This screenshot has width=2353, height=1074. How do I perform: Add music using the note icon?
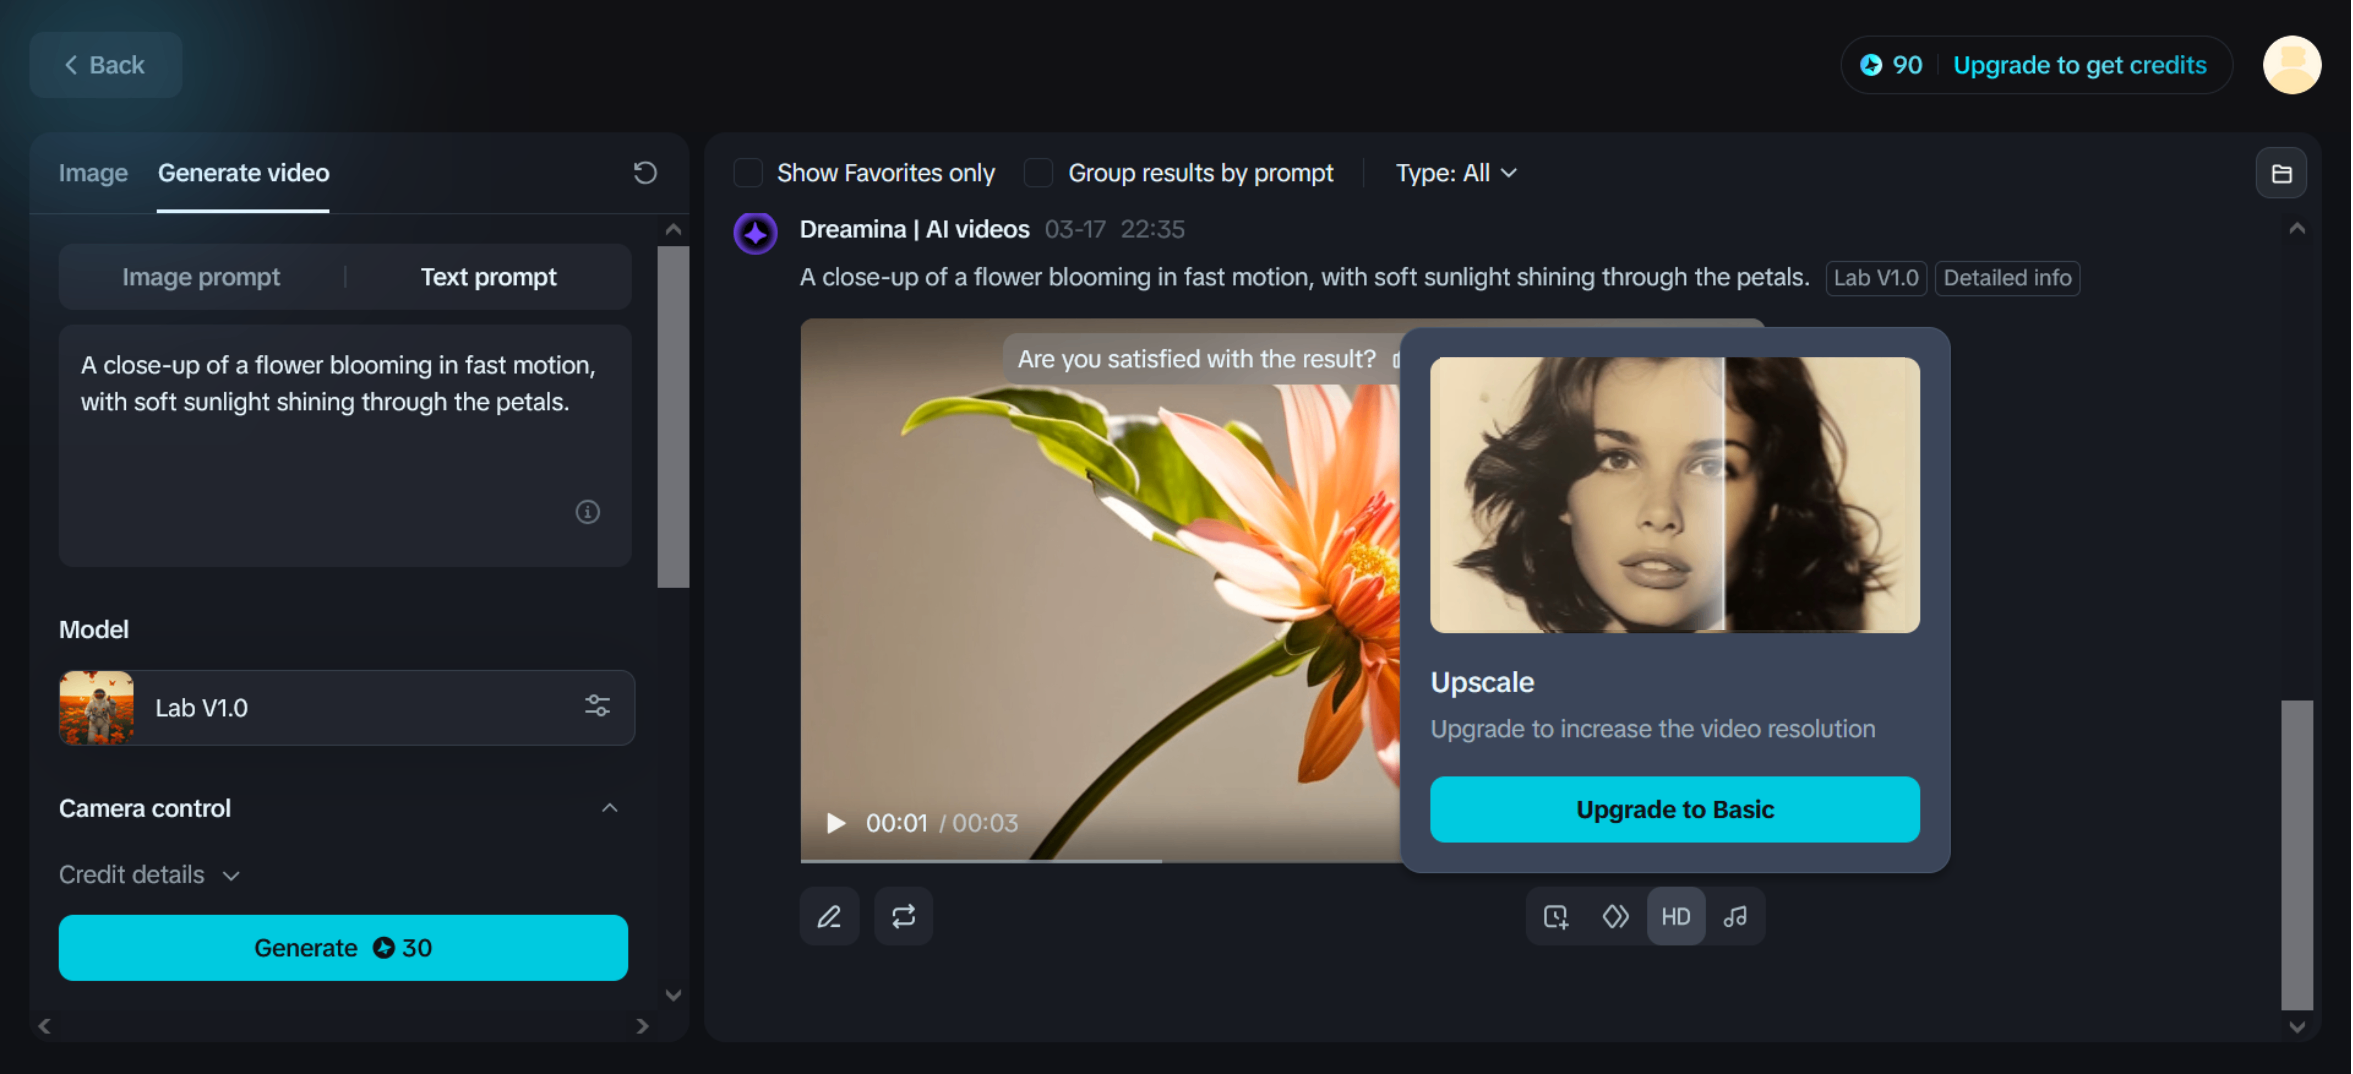(1734, 915)
